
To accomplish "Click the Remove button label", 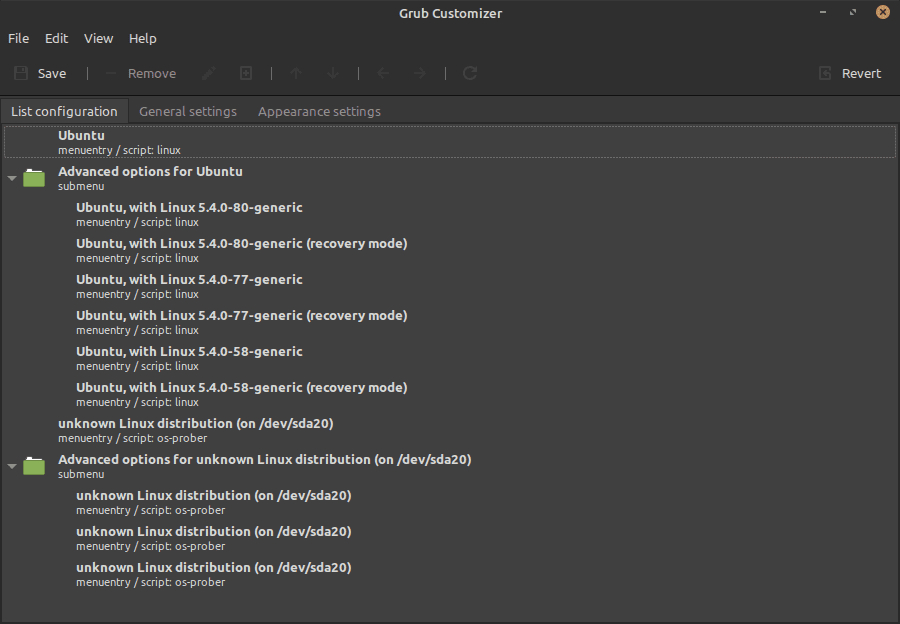I will (x=152, y=73).
